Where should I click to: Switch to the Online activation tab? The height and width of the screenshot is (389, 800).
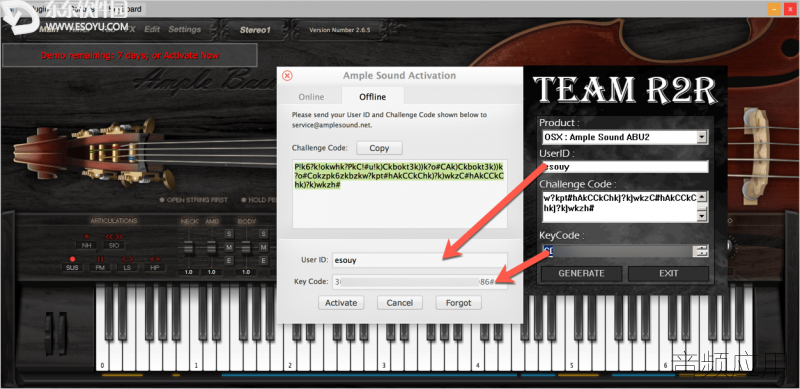(311, 96)
